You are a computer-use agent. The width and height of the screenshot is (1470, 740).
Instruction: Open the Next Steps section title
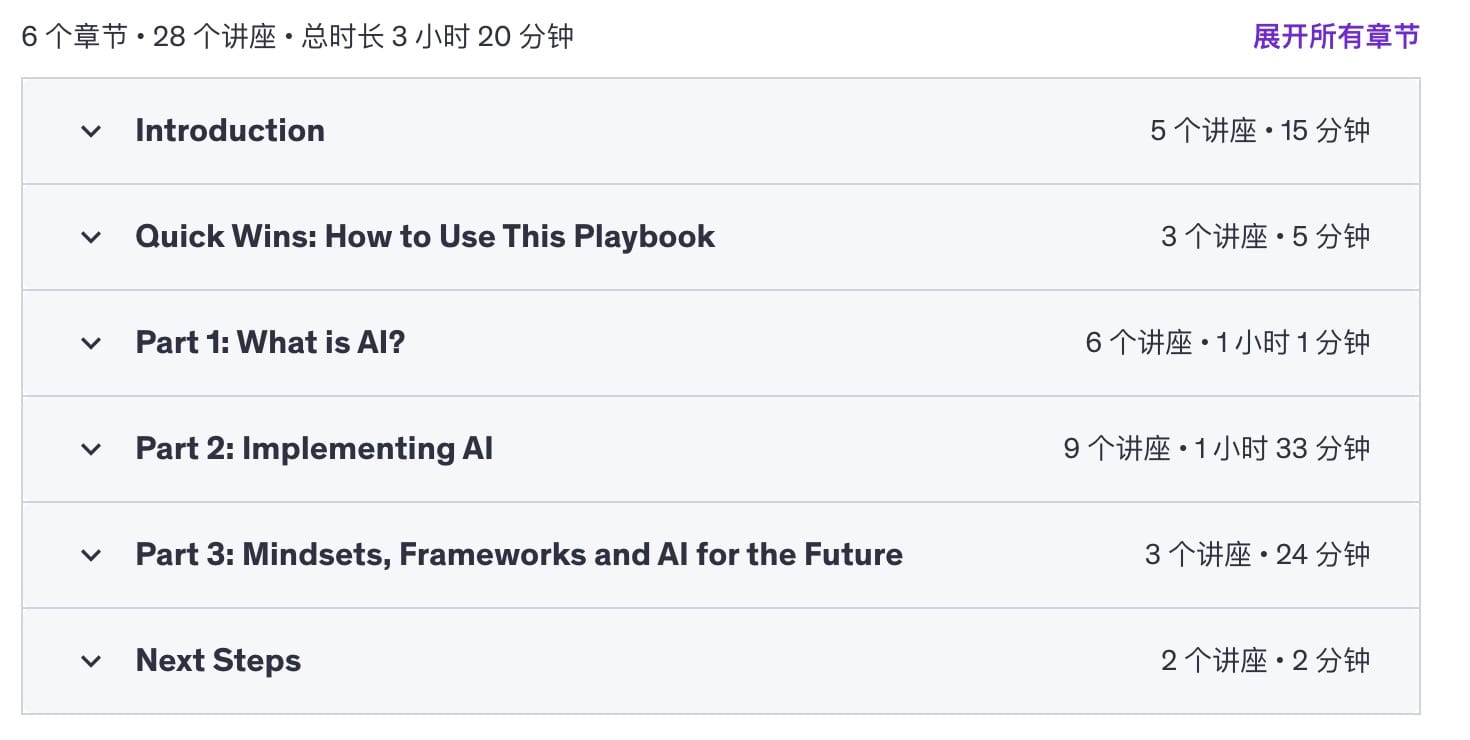tap(218, 661)
